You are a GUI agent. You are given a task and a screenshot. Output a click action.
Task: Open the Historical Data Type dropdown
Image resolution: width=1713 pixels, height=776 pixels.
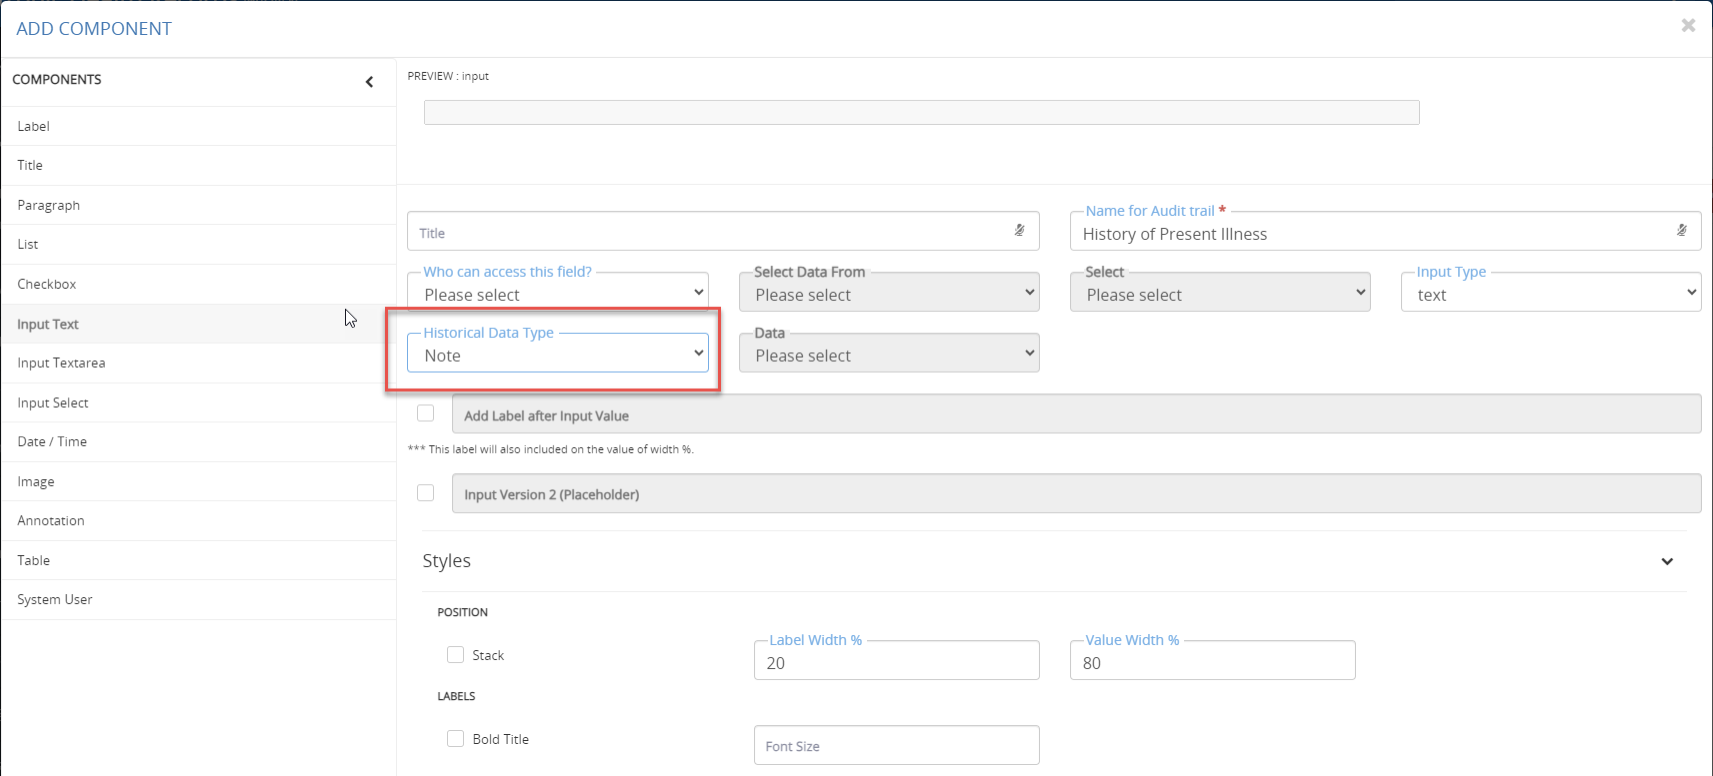(558, 355)
